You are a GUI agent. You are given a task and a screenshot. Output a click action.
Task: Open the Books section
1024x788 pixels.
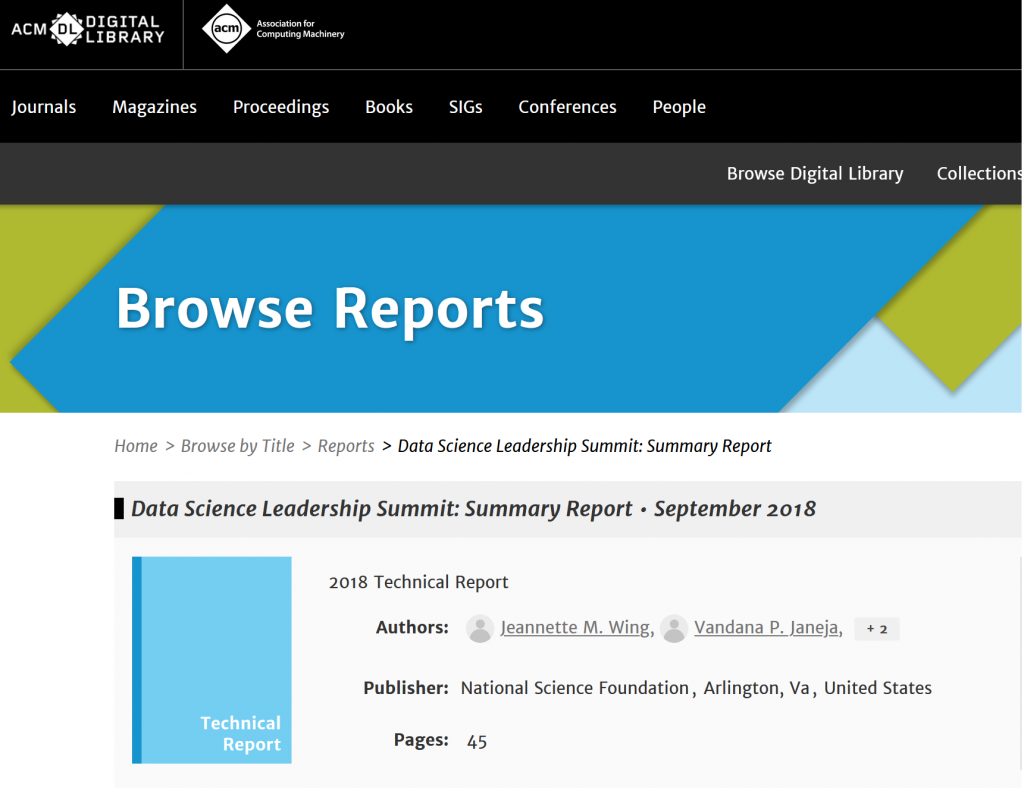click(x=389, y=106)
